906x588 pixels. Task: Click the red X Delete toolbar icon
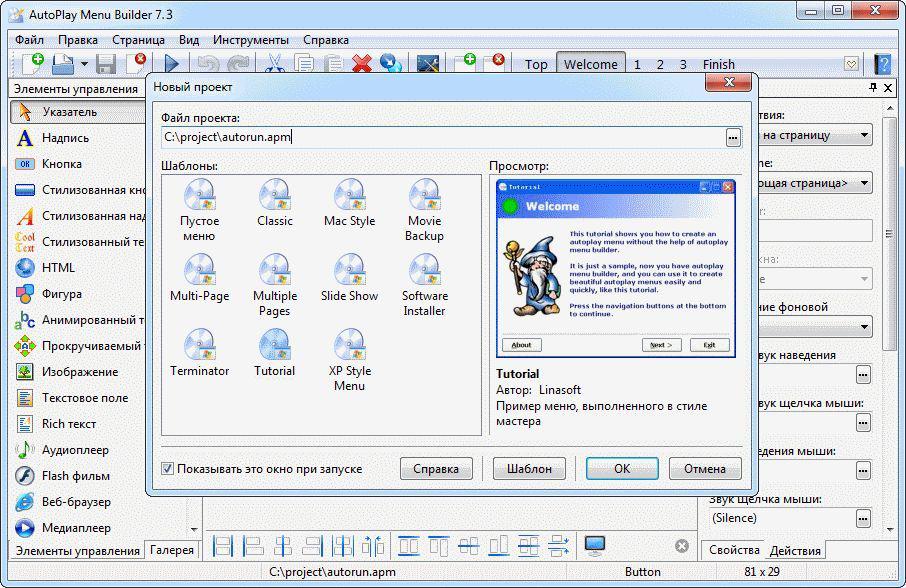362,64
